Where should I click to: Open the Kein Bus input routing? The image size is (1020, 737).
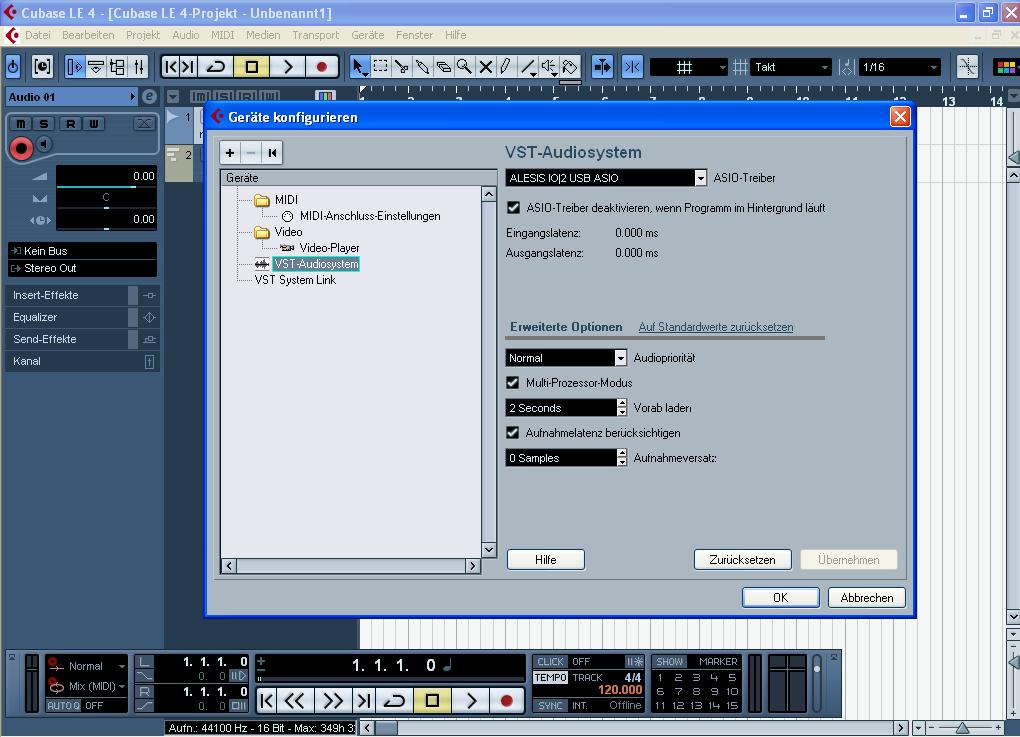[82, 250]
